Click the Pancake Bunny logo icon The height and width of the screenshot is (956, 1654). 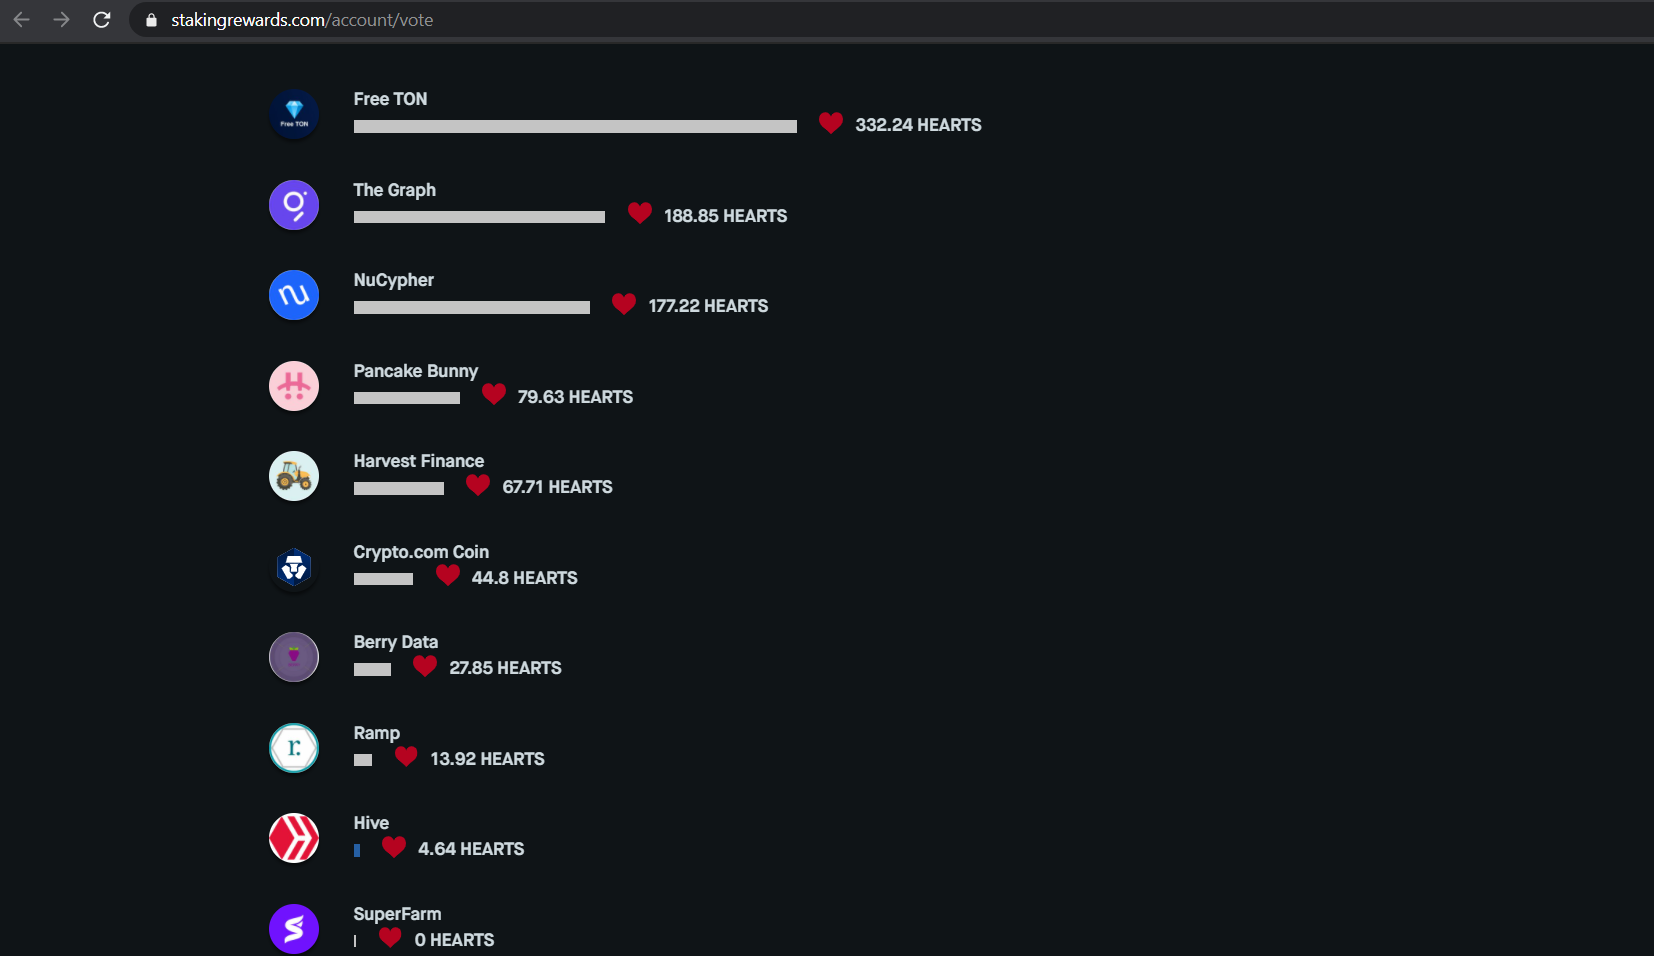[294, 386]
